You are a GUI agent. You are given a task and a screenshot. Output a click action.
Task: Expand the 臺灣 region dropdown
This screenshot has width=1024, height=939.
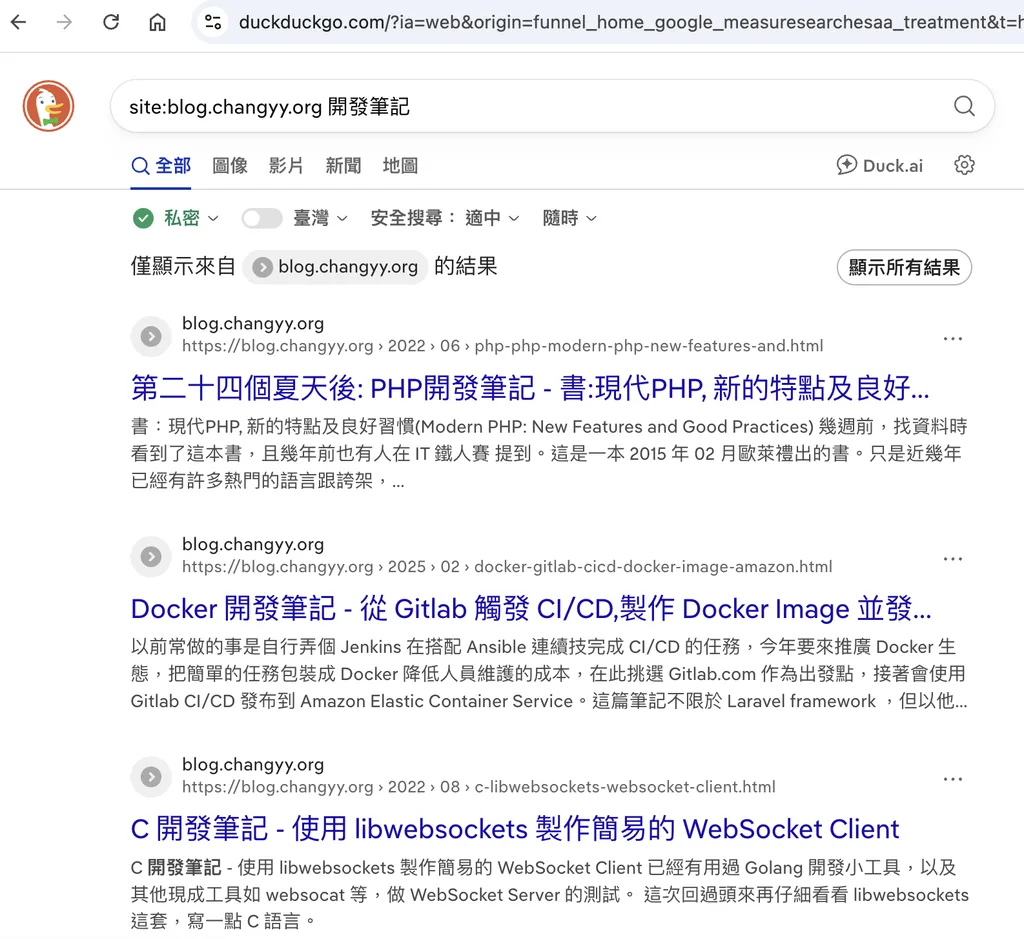[x=321, y=218]
